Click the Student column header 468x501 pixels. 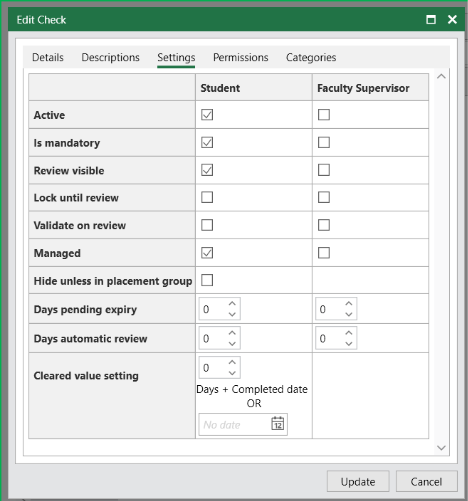pos(254,88)
